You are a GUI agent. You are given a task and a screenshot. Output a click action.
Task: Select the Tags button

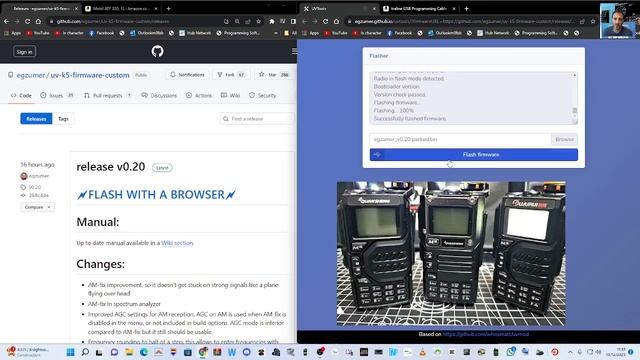[63, 119]
